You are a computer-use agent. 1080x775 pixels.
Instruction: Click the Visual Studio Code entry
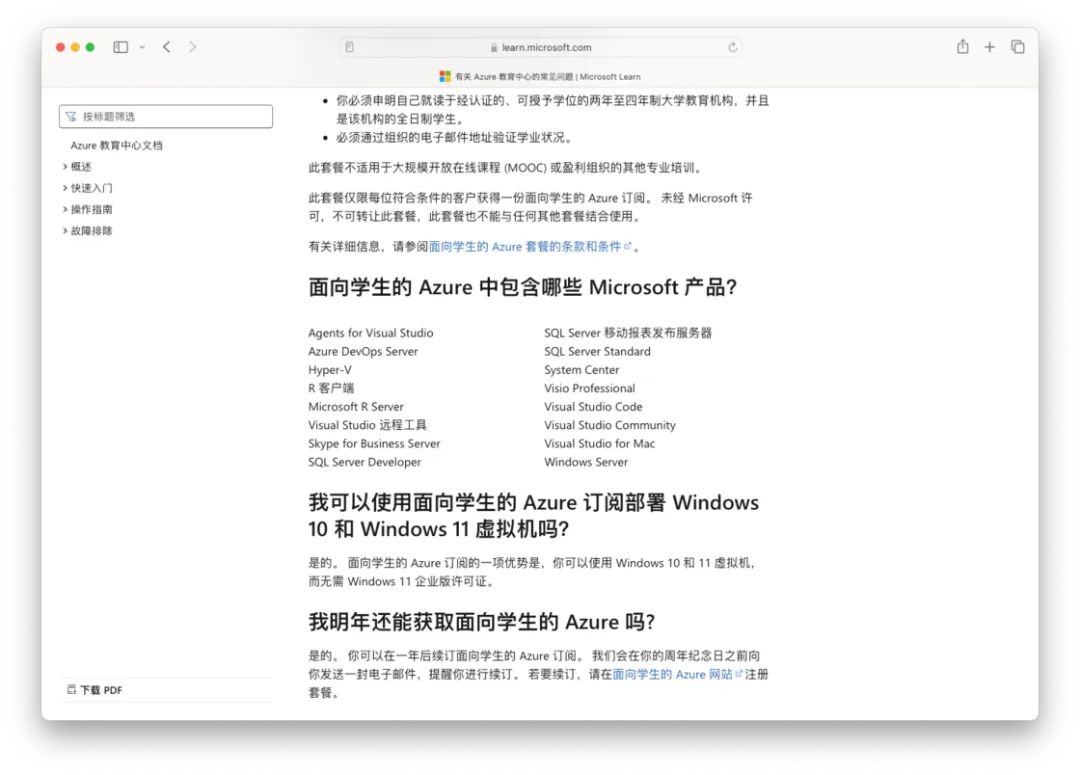593,406
